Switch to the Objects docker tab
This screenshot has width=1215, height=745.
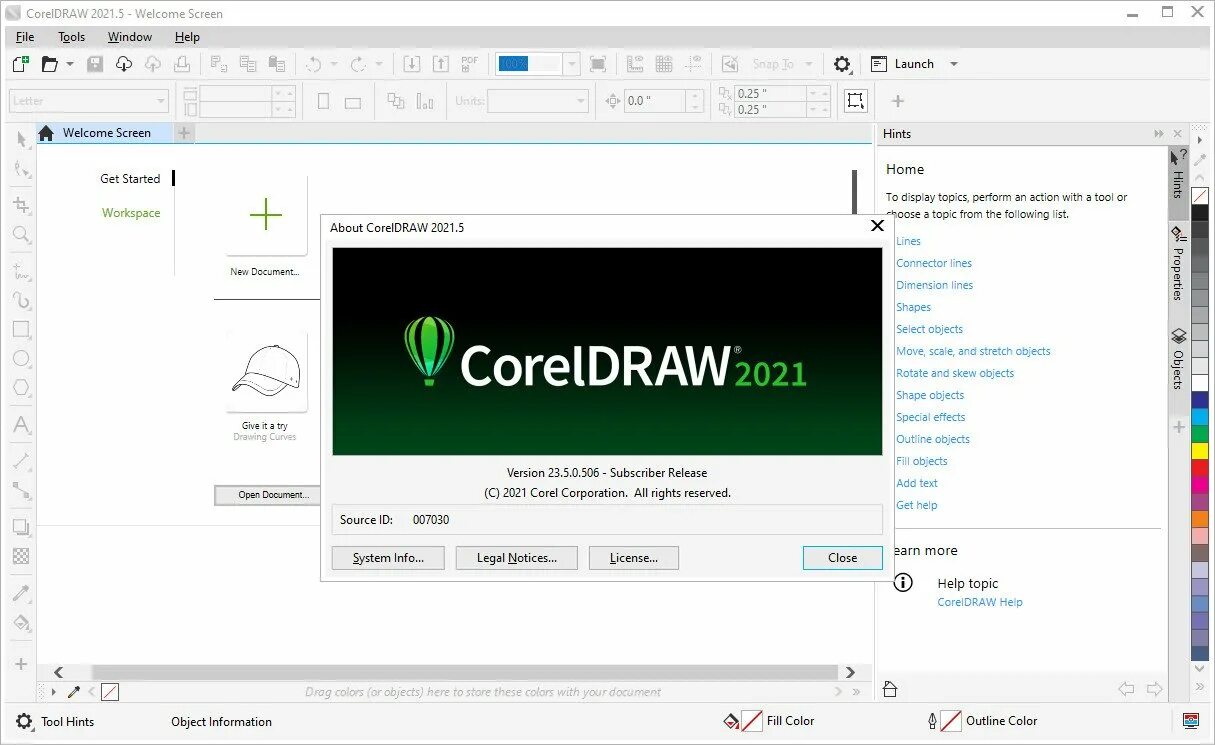tap(1178, 358)
